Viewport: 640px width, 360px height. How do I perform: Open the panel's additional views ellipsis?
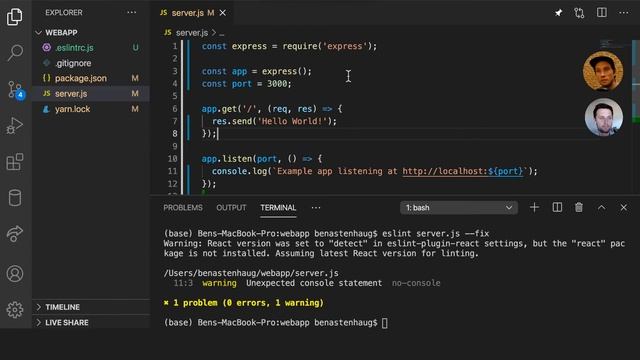pos(316,208)
